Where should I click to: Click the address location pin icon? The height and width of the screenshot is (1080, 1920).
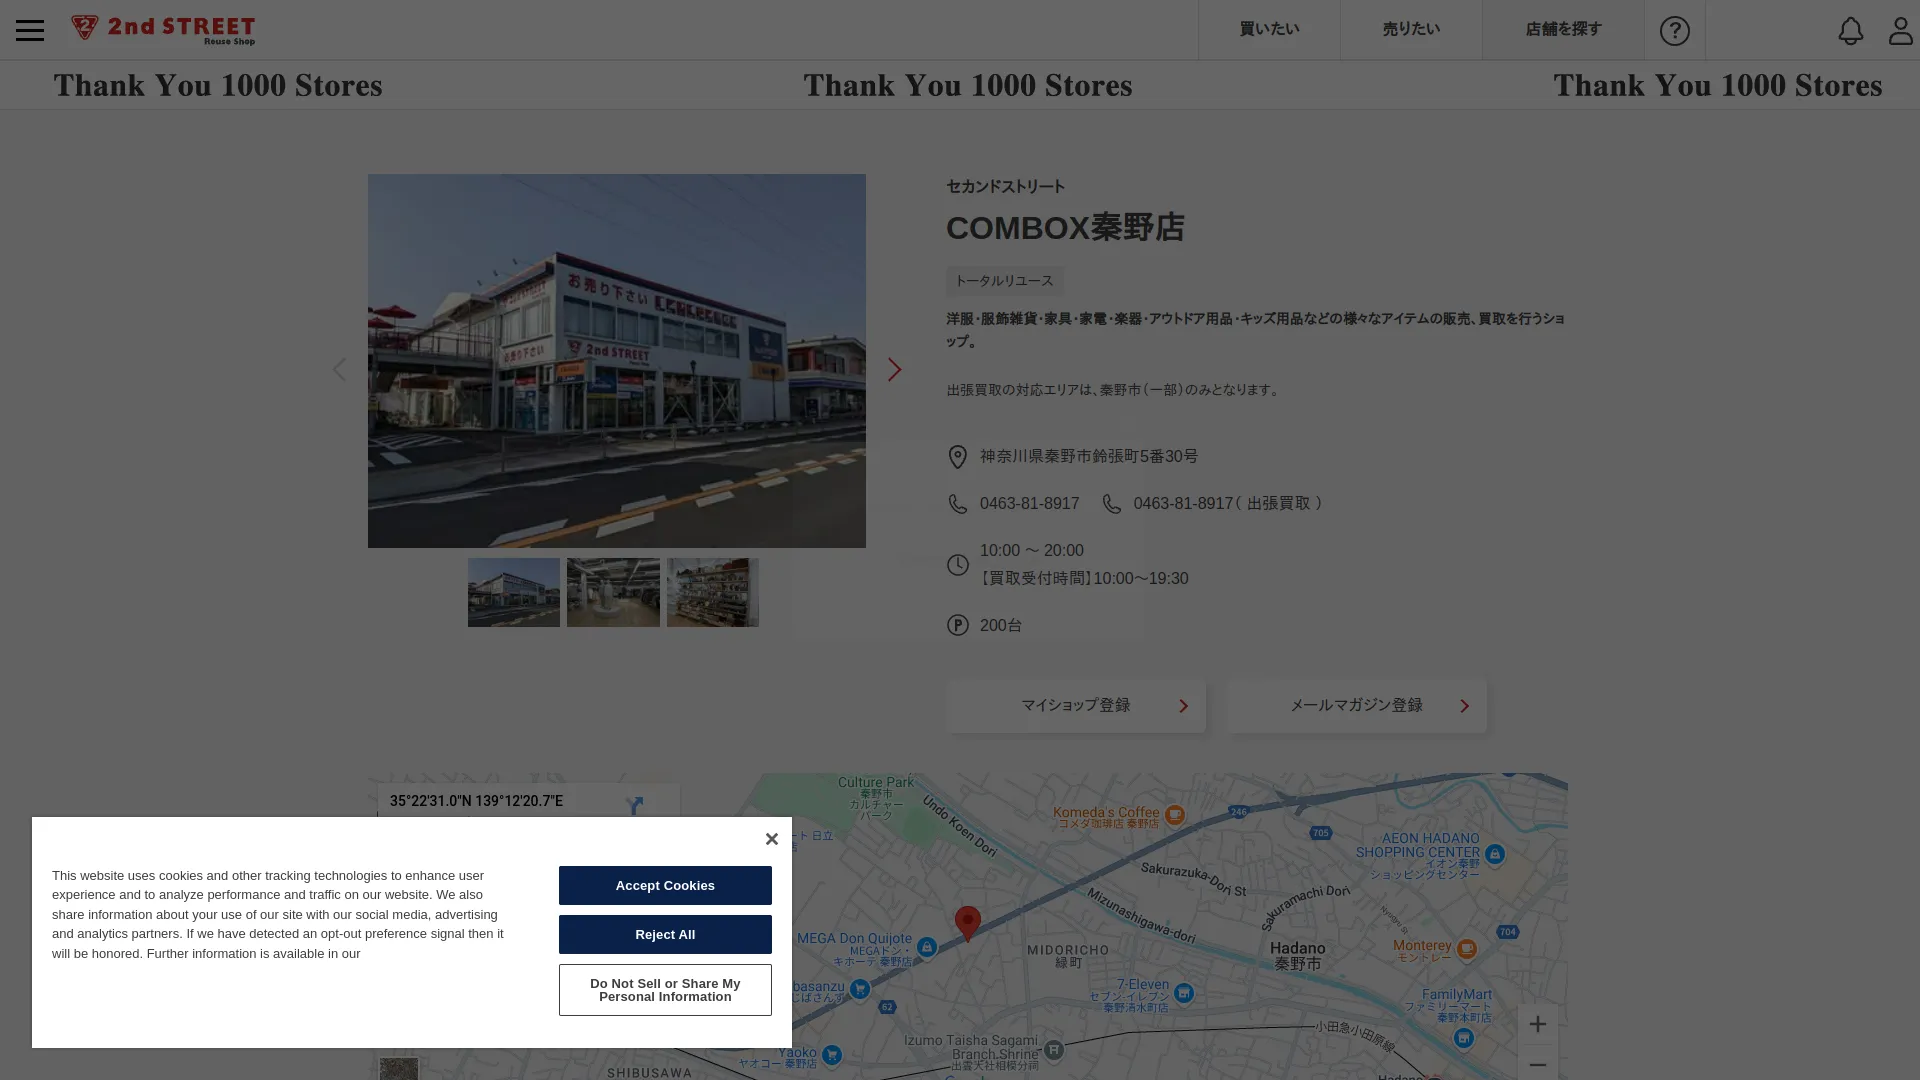coord(957,457)
